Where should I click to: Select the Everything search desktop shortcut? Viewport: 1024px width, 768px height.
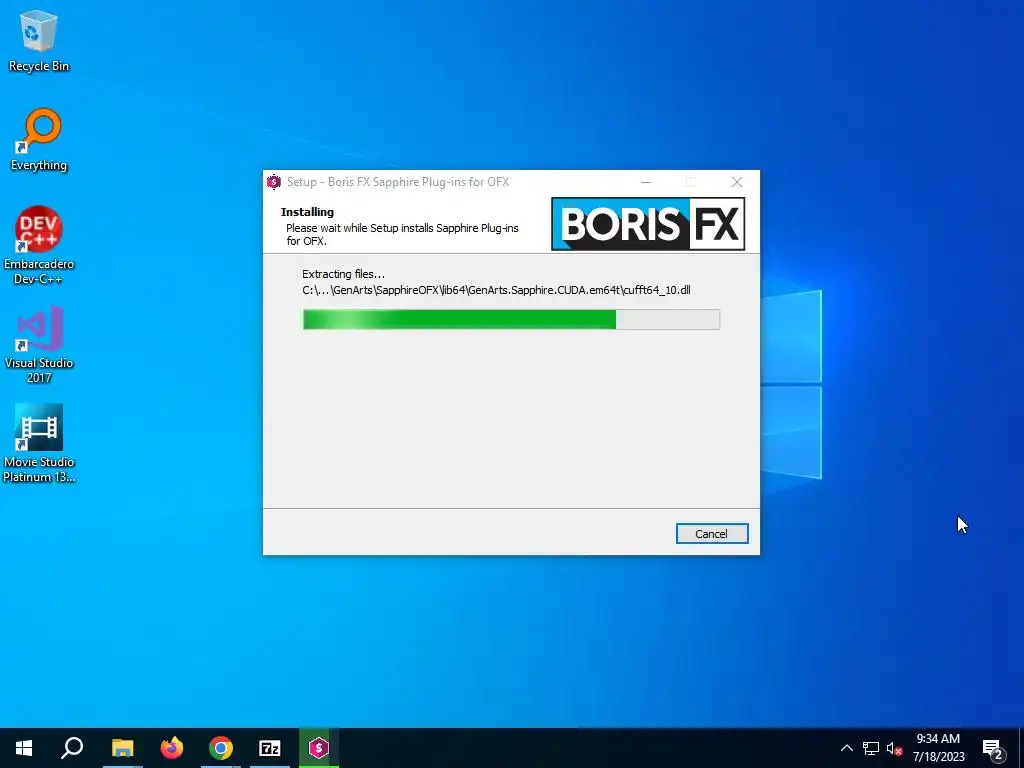(39, 140)
